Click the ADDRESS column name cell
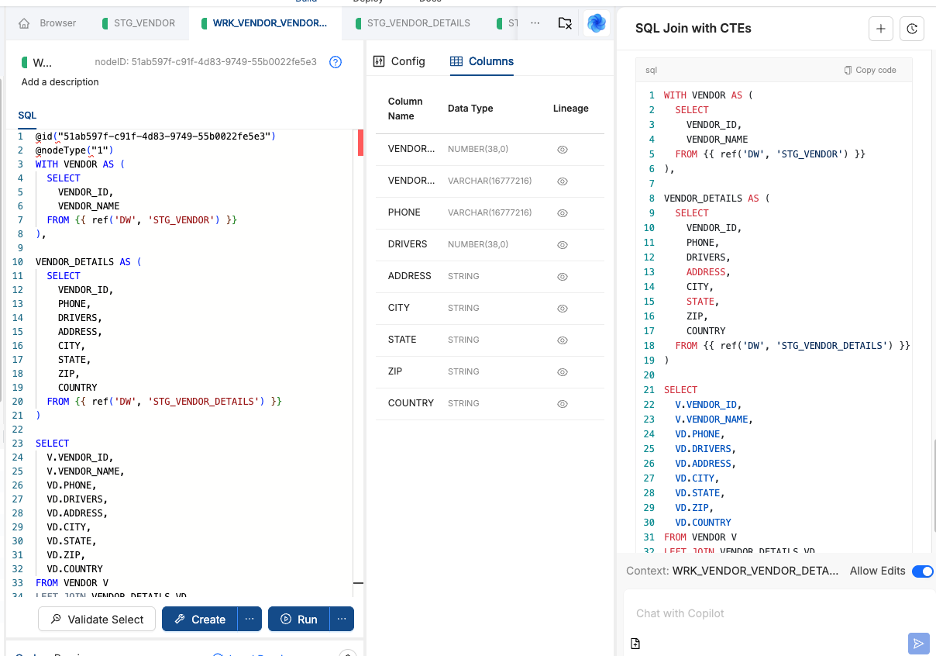The height and width of the screenshot is (656, 936). (x=410, y=276)
